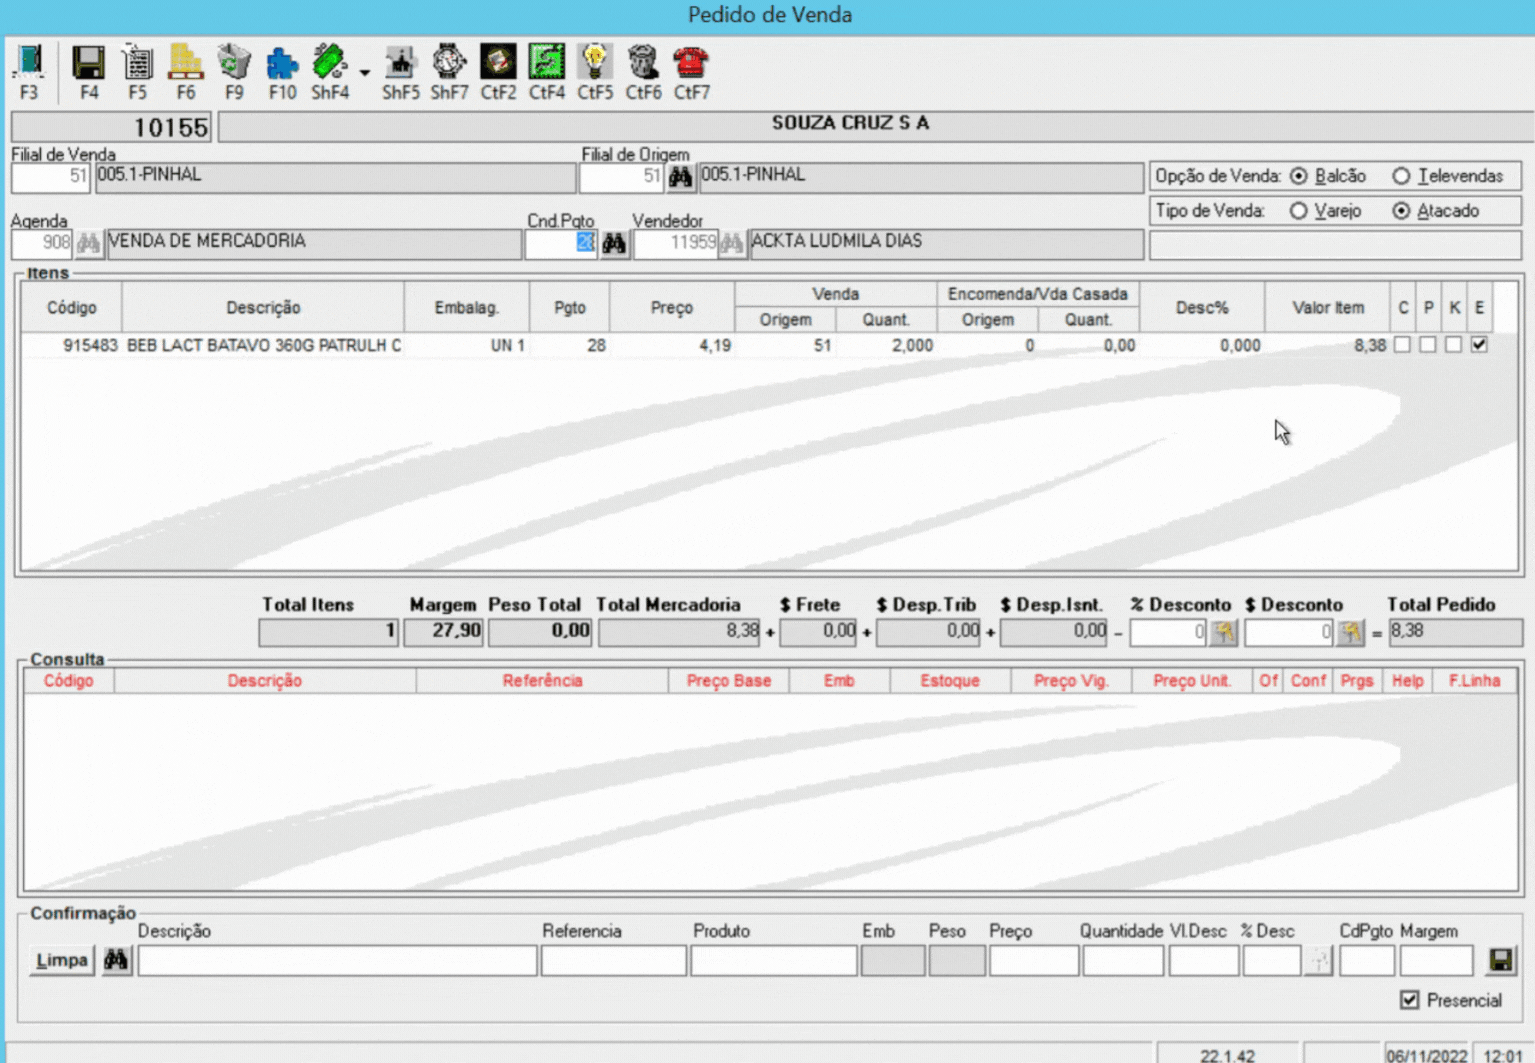Uncheck the E checkbox on item 915483
Image resolution: width=1535 pixels, height=1063 pixels.
coord(1479,344)
